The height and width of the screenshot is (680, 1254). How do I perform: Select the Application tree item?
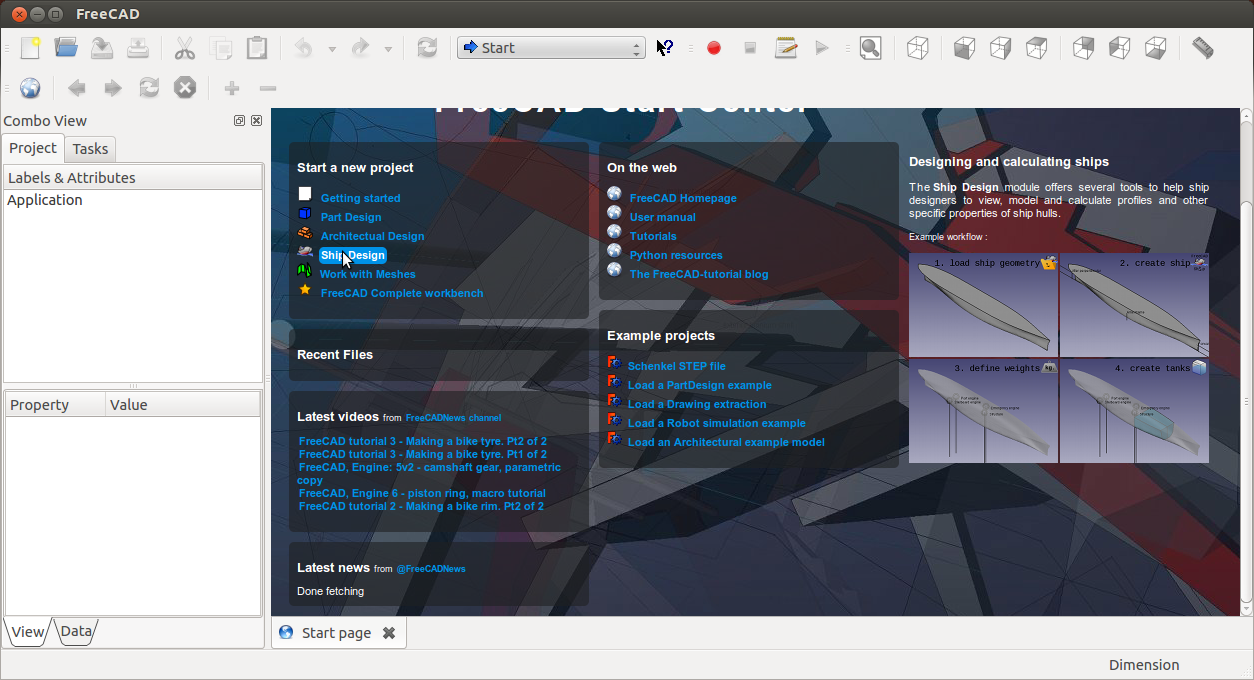pos(45,200)
